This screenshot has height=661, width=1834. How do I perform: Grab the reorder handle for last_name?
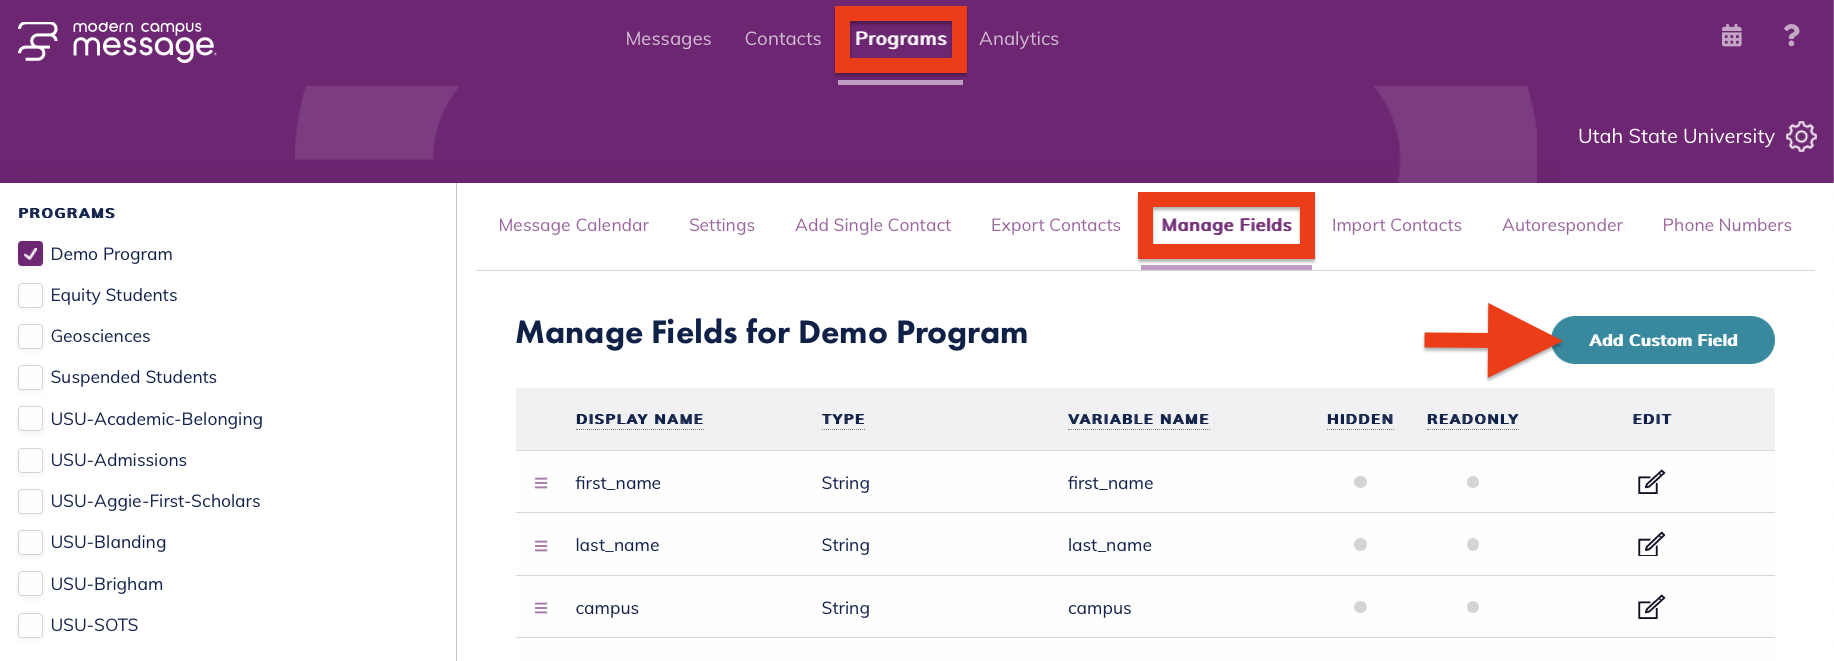(541, 546)
